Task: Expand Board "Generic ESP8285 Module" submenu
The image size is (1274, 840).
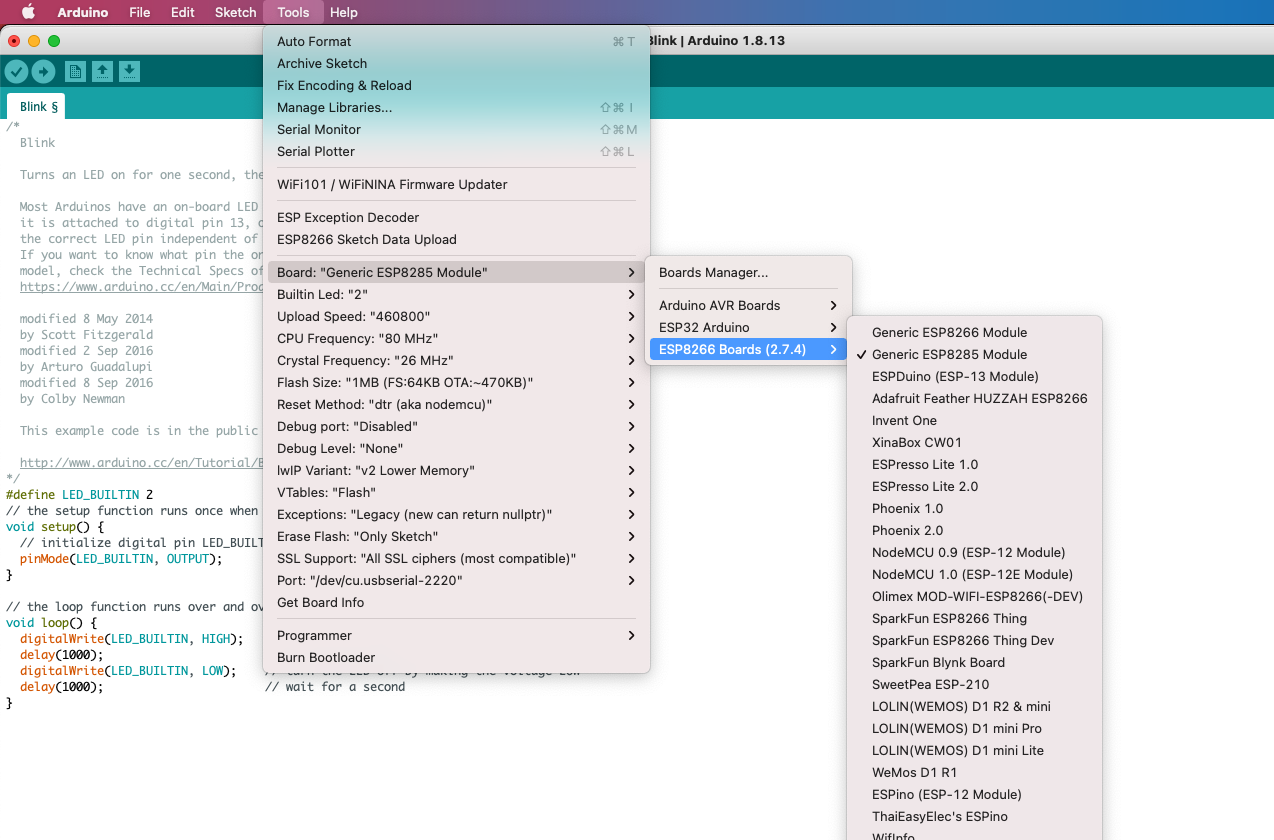Action: pos(456,272)
